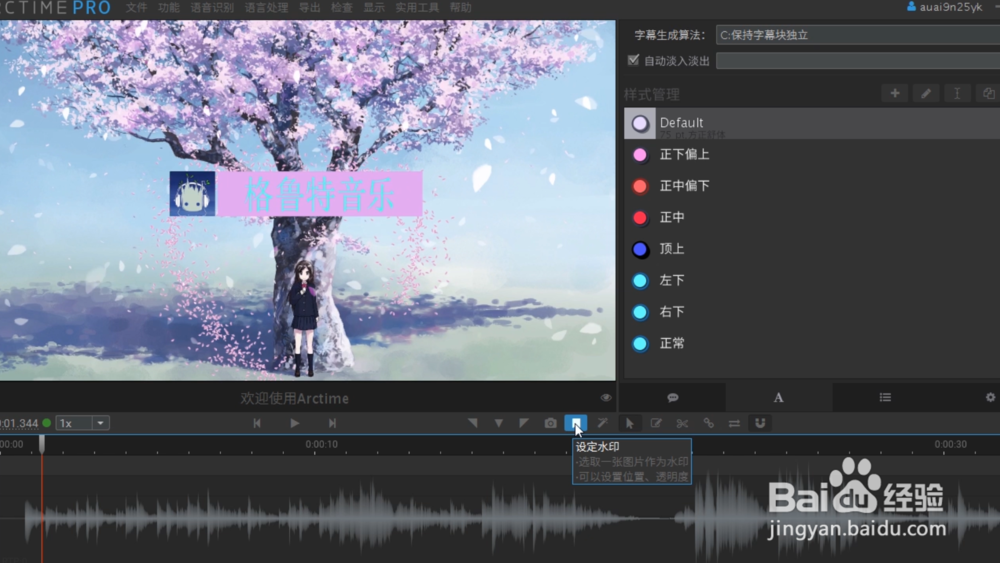Click the auai9n25yk user account
1000x563 pixels.
(945, 7)
